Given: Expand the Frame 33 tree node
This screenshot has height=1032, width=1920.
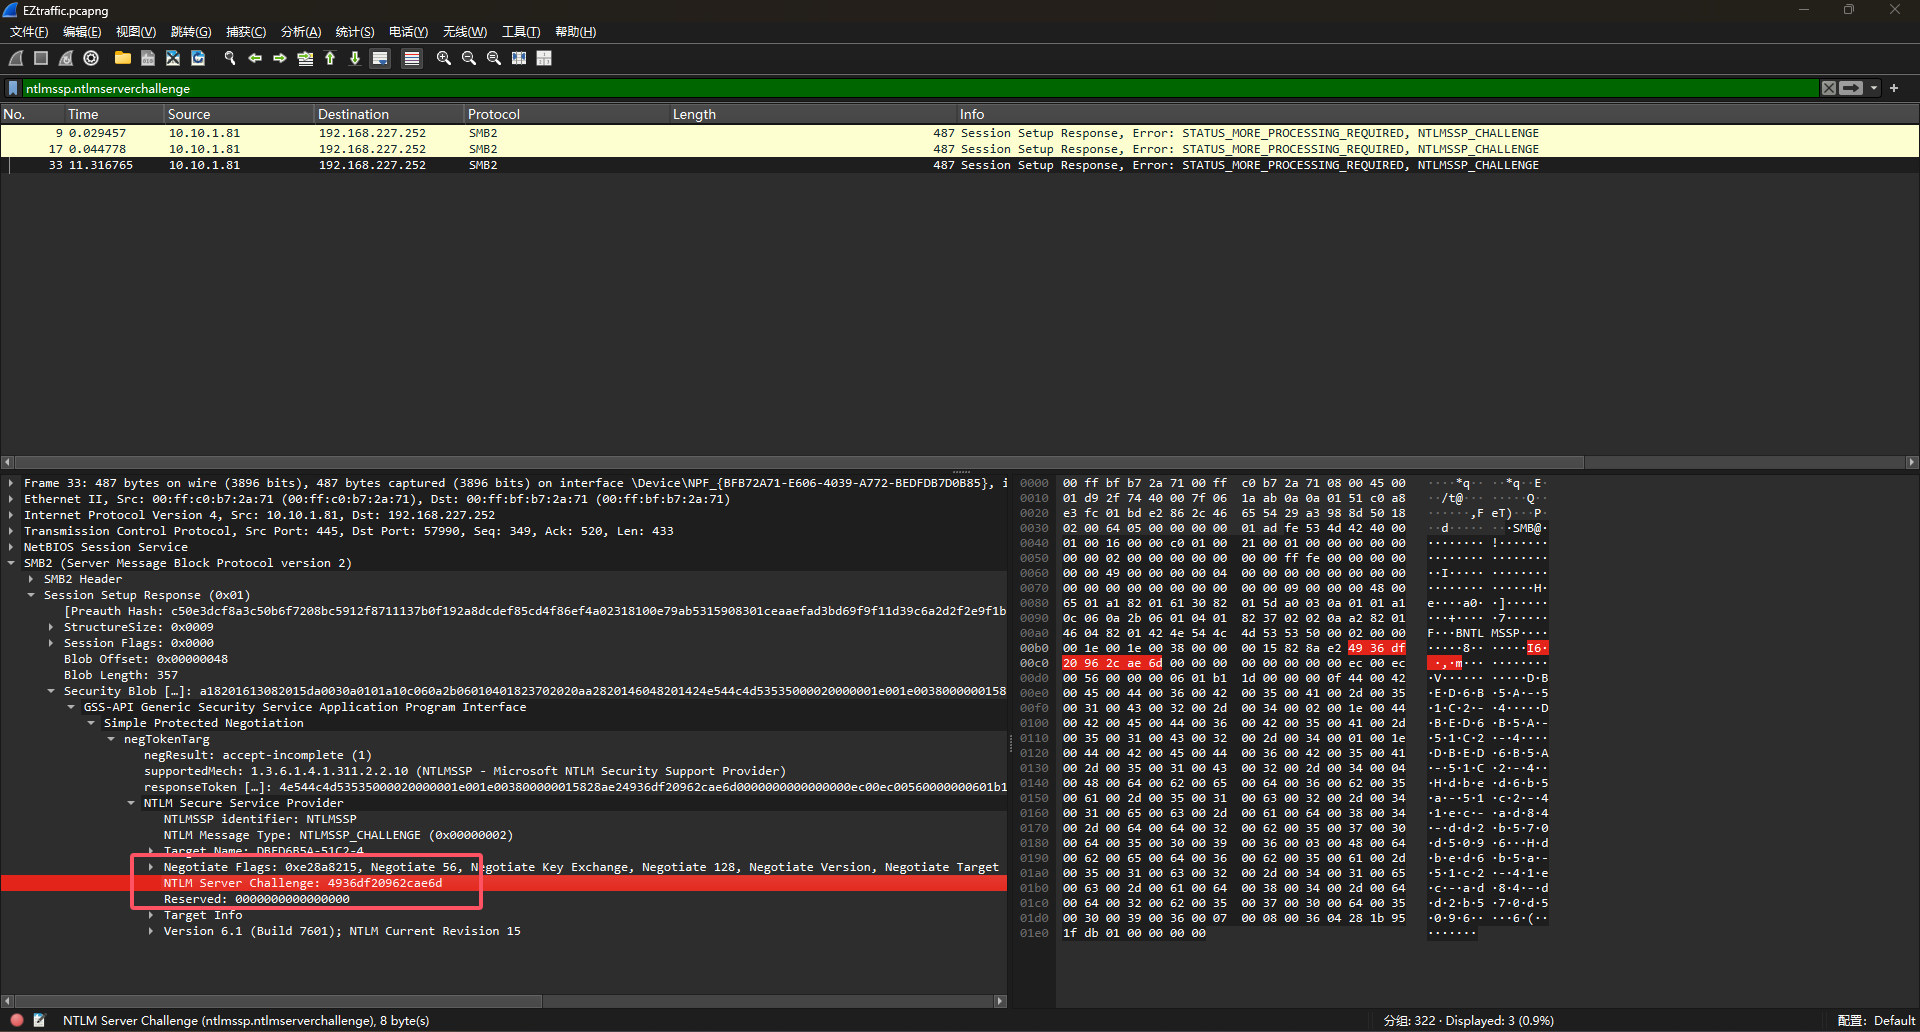Looking at the screenshot, I should tap(11, 483).
